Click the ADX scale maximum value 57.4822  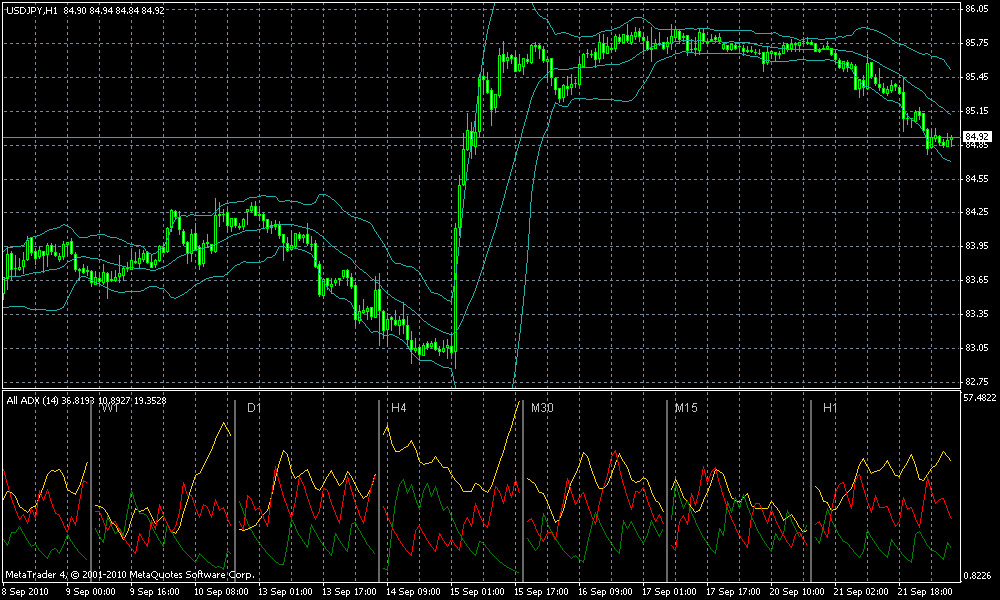point(980,397)
